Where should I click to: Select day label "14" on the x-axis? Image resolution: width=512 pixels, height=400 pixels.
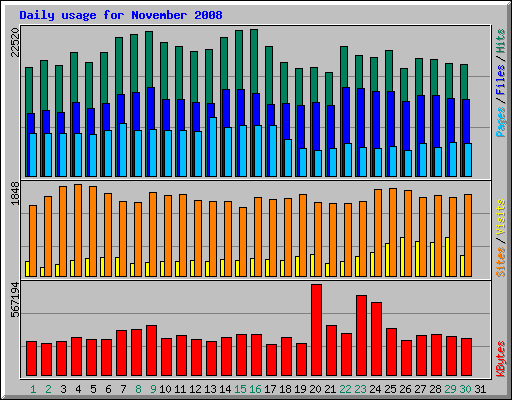click(x=225, y=389)
